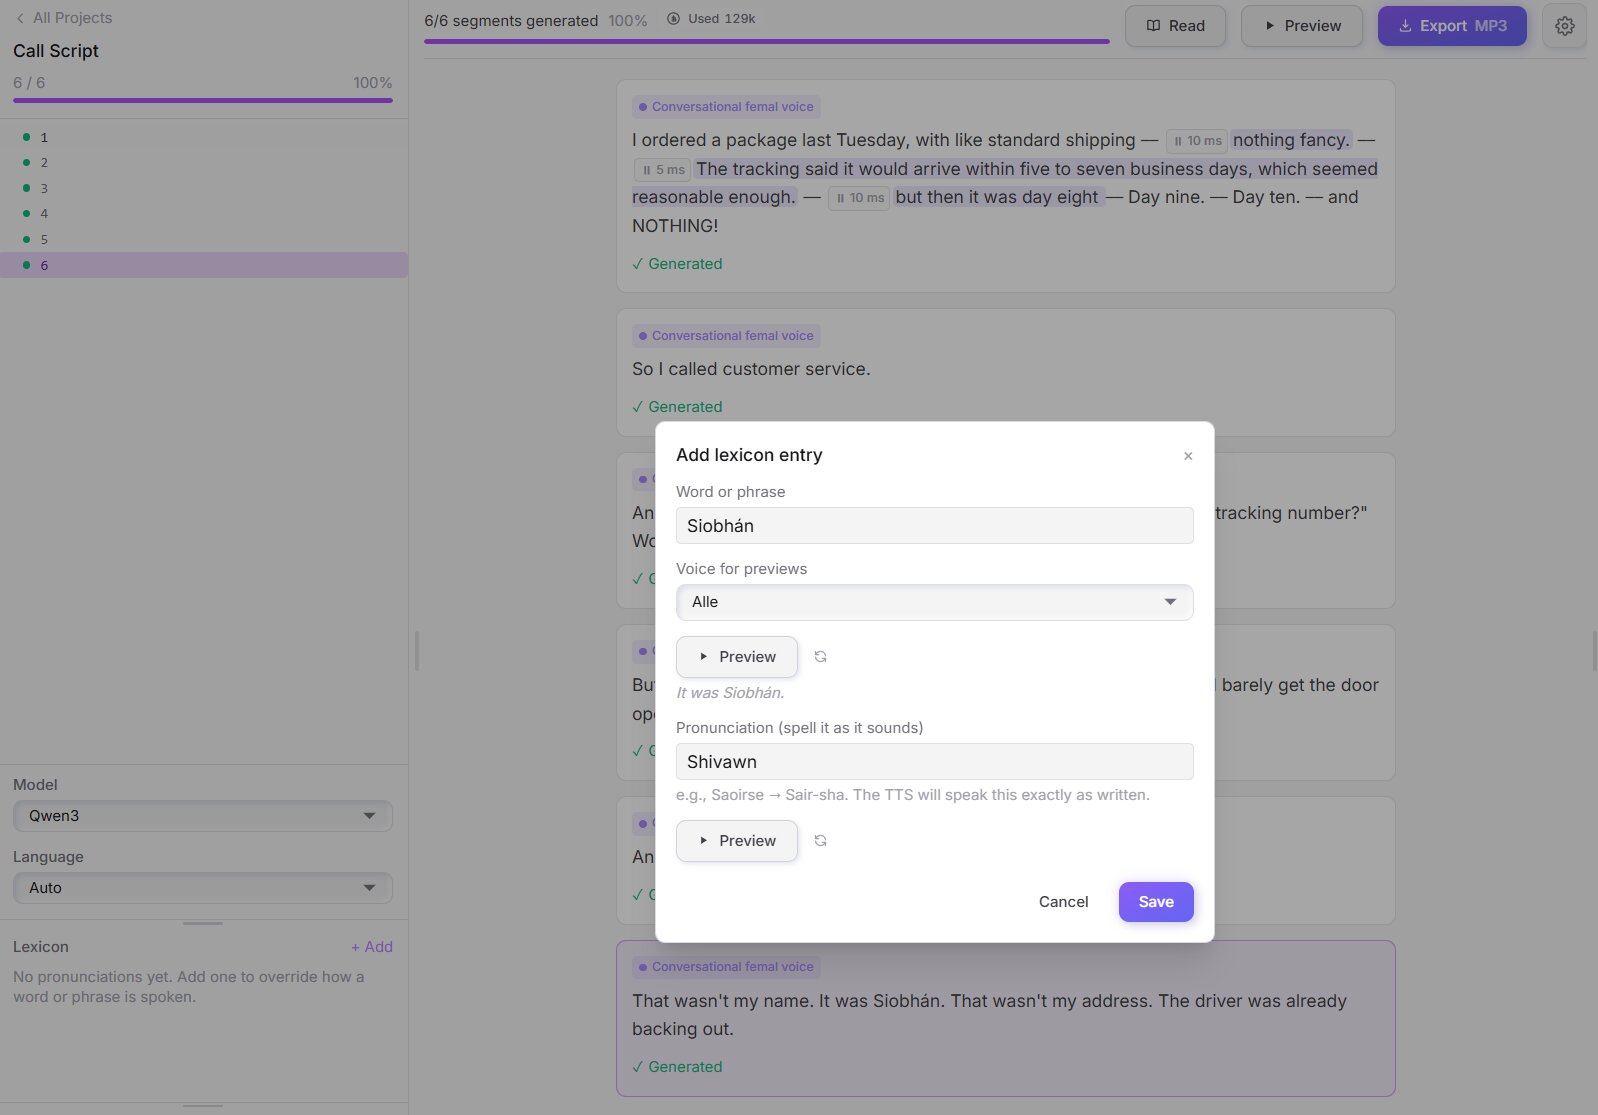This screenshot has width=1598, height=1115.
Task: Click the sidebar Call Script progress bar
Action: pos(203,100)
